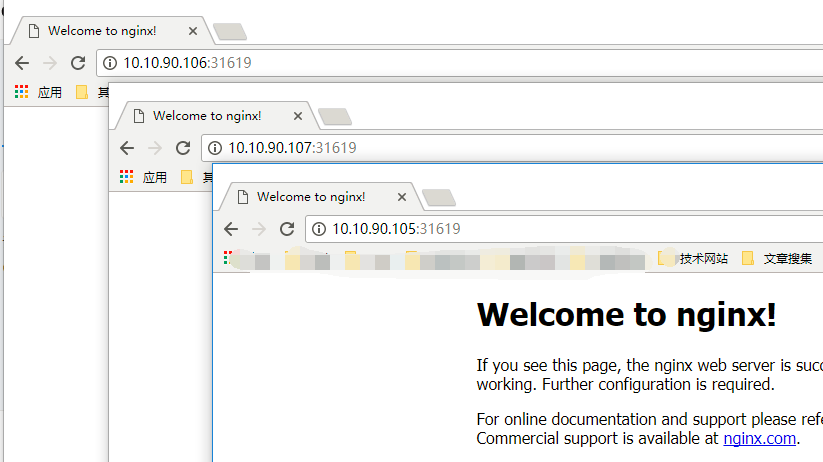This screenshot has width=823, height=462.
Task: Reload the 10.10.90.105 page
Action: click(286, 229)
